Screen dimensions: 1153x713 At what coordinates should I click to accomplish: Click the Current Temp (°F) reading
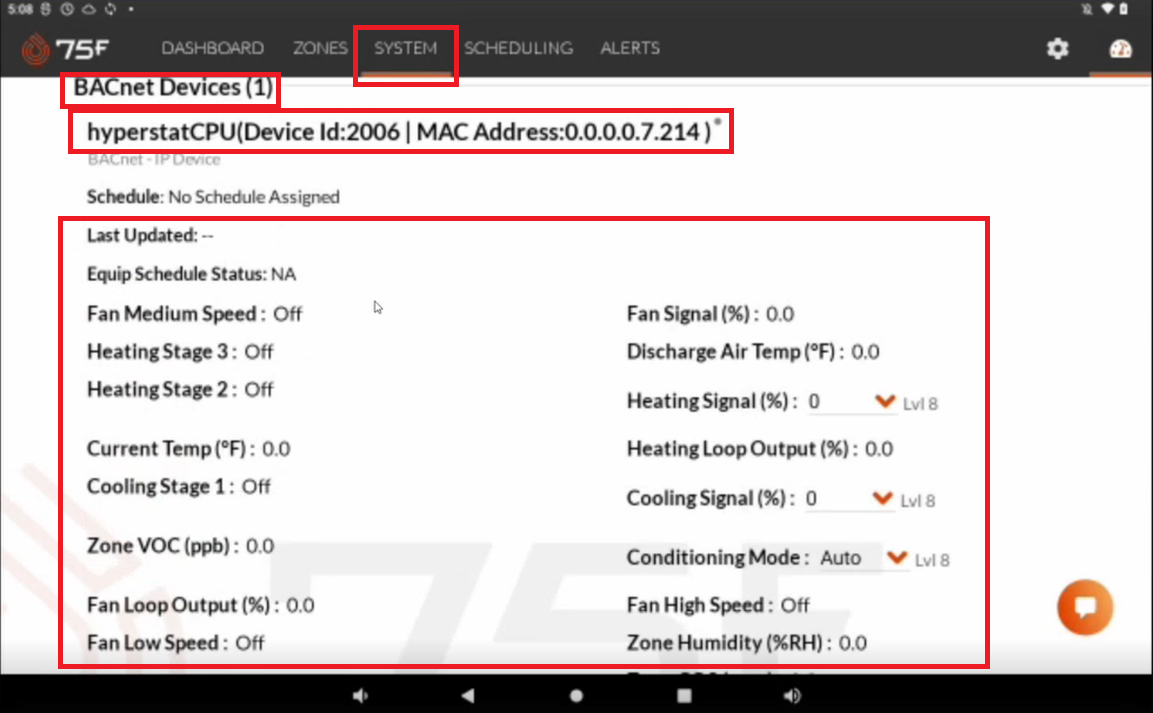pos(188,449)
